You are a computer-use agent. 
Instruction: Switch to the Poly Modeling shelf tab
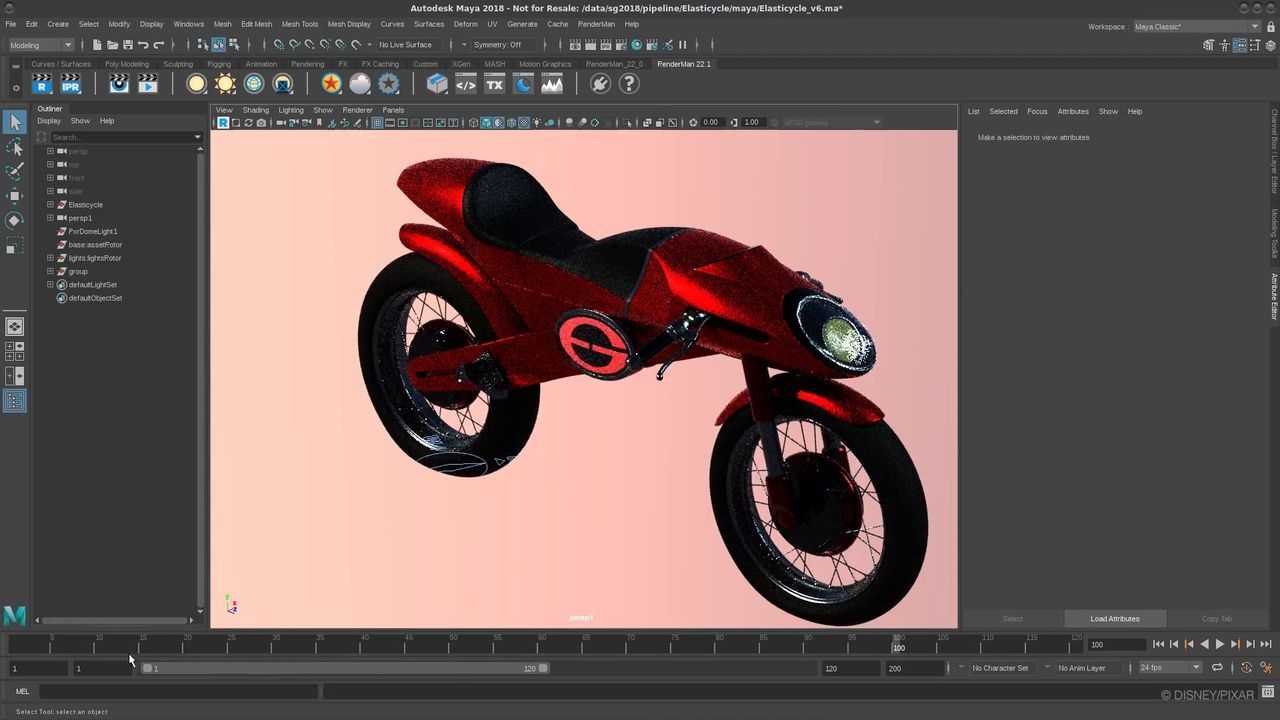[127, 64]
